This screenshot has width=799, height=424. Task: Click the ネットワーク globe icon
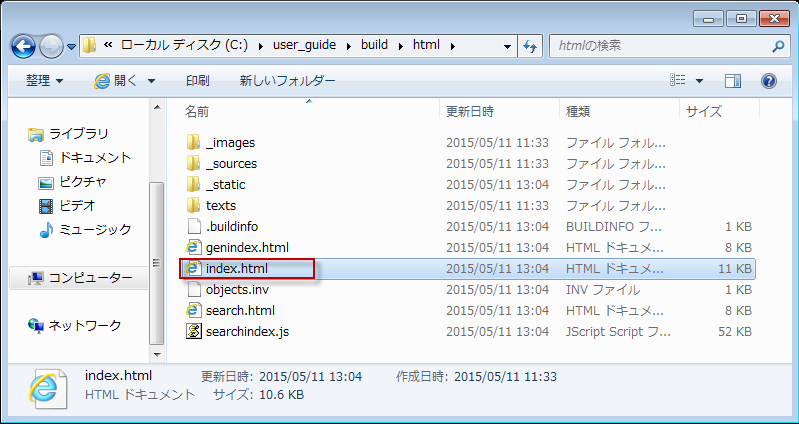point(36,326)
